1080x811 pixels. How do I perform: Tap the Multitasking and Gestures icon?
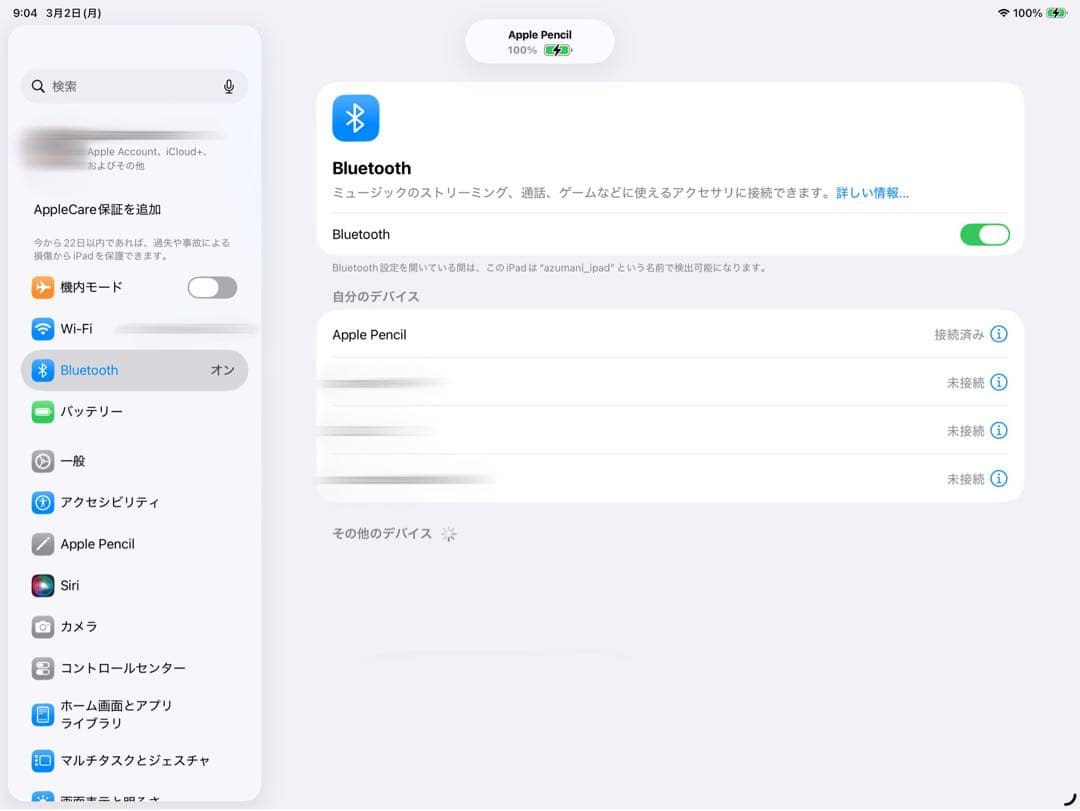pyautogui.click(x=43, y=761)
